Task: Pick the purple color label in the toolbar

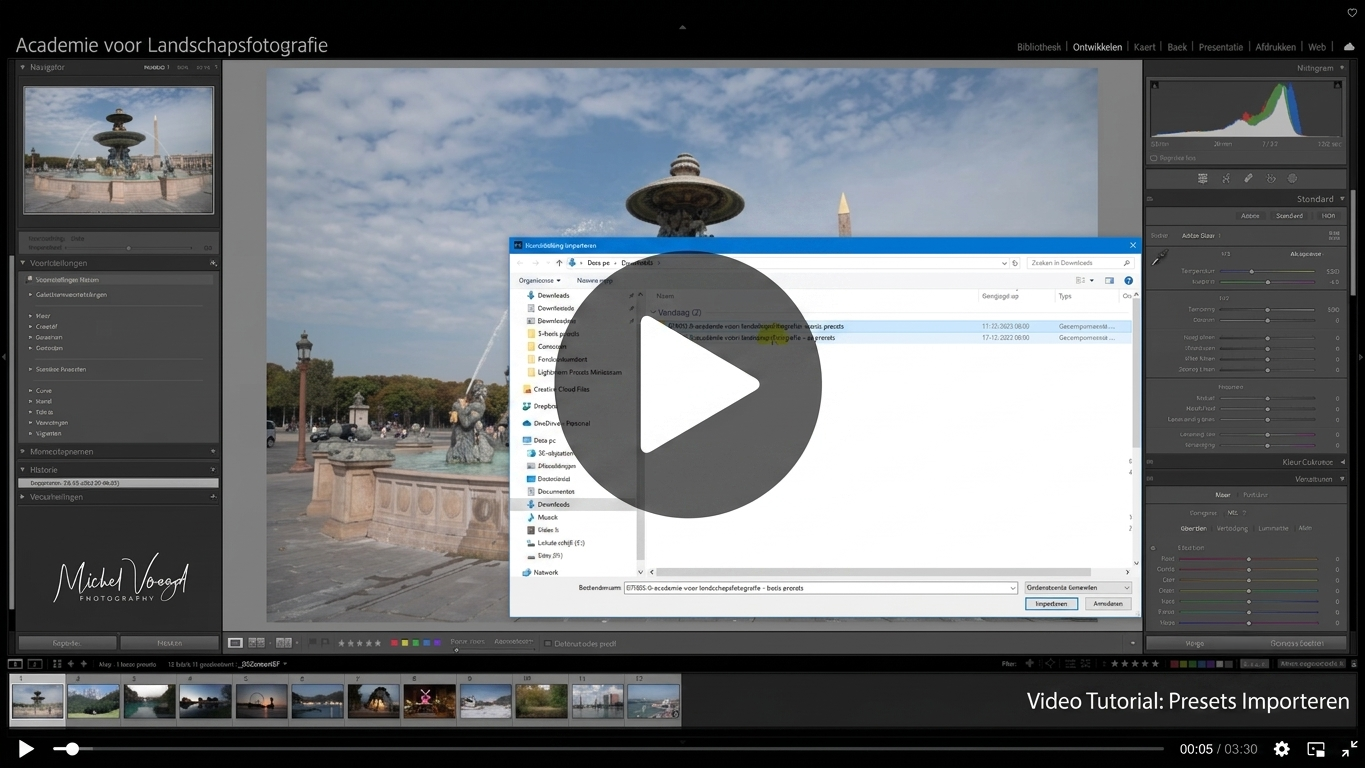Action: click(437, 643)
